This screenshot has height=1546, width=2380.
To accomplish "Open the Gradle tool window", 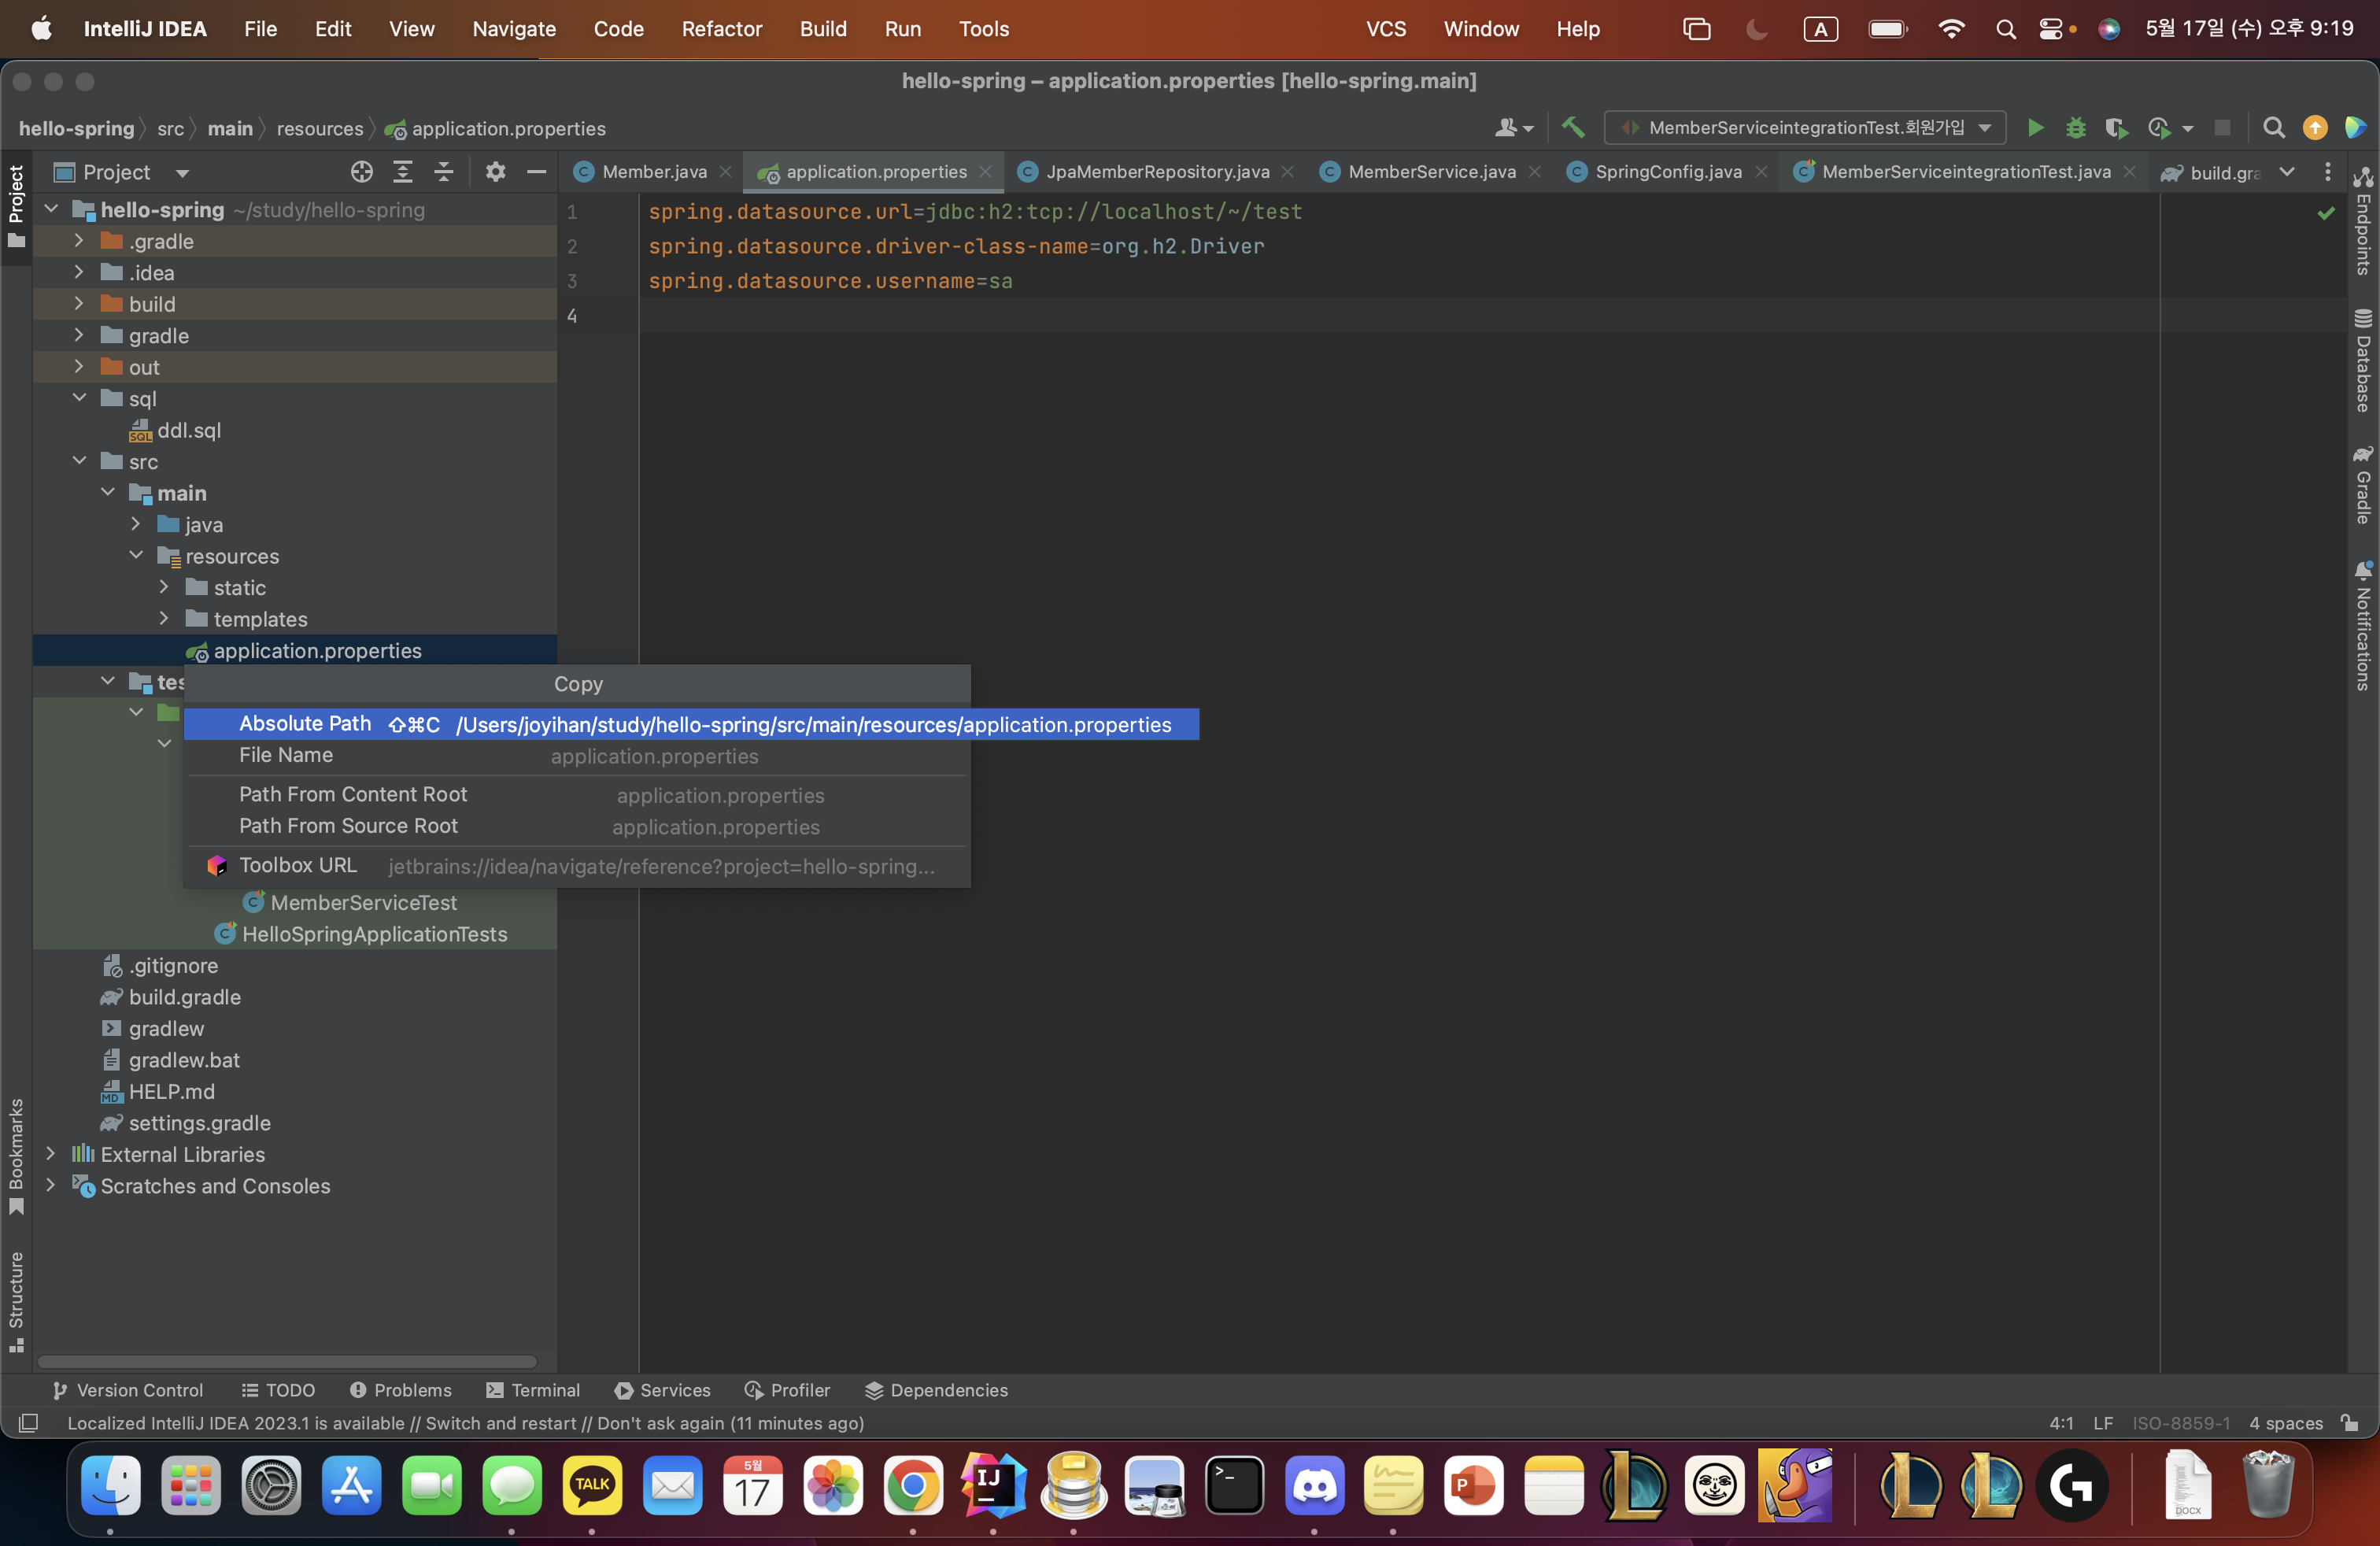I will [2363, 486].
